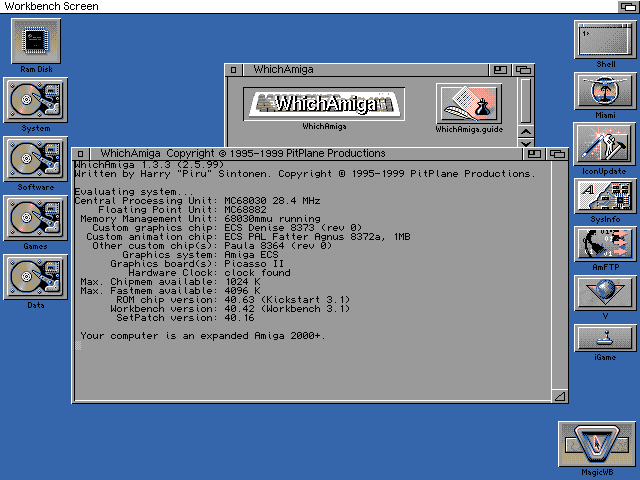Image resolution: width=640 pixels, height=480 pixels.
Task: Click the '68030mmu running' text
Action: (x=272, y=219)
